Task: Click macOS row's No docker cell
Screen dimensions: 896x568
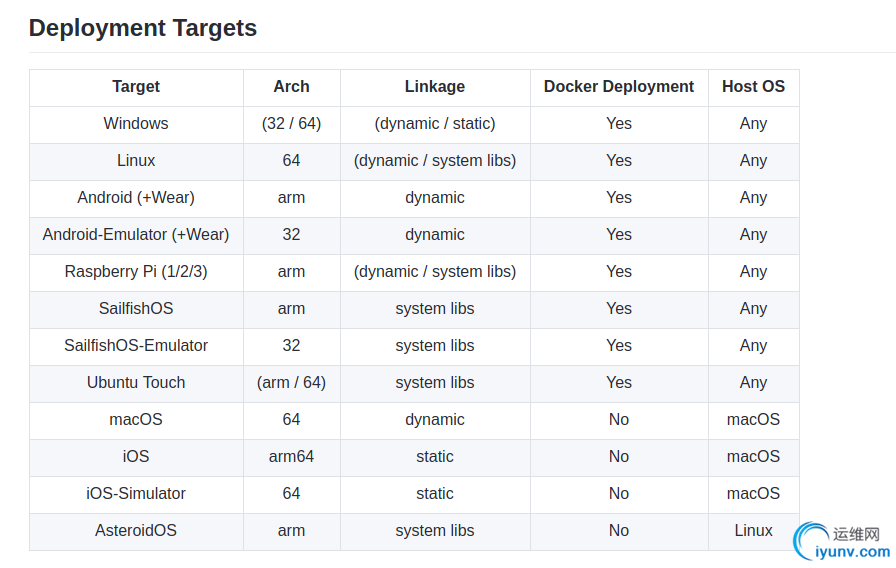Action: [619, 419]
